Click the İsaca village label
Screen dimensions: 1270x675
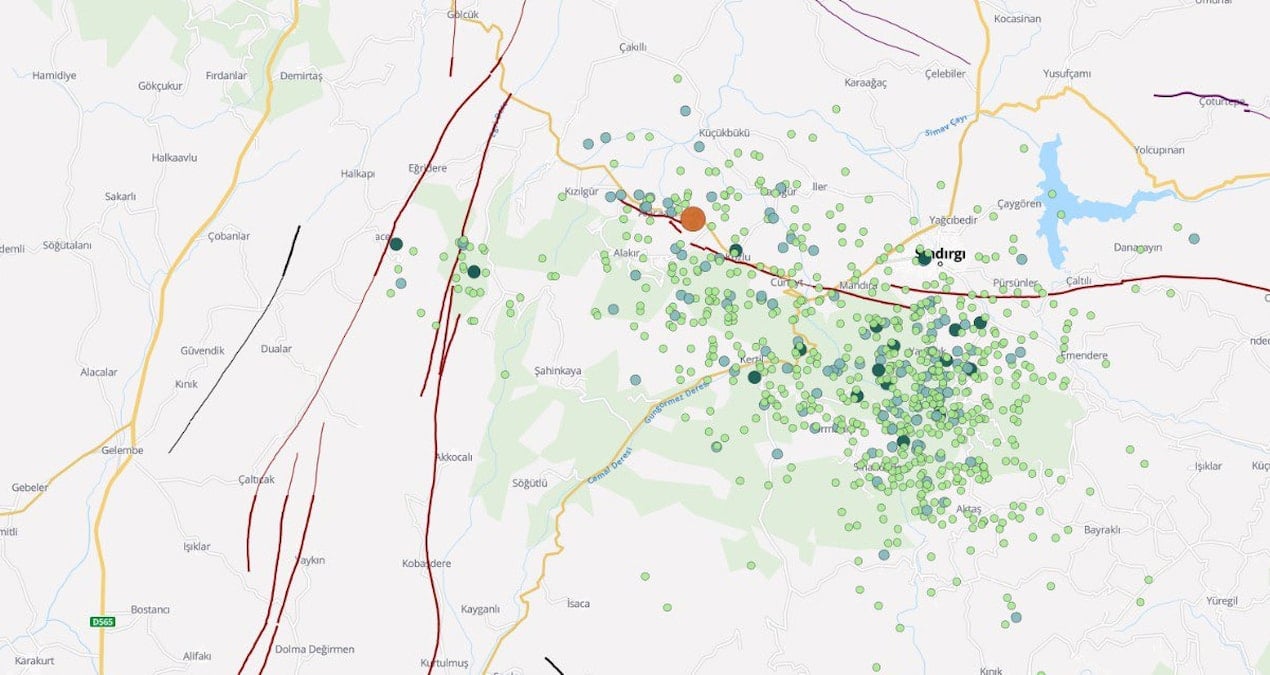[x=578, y=603]
